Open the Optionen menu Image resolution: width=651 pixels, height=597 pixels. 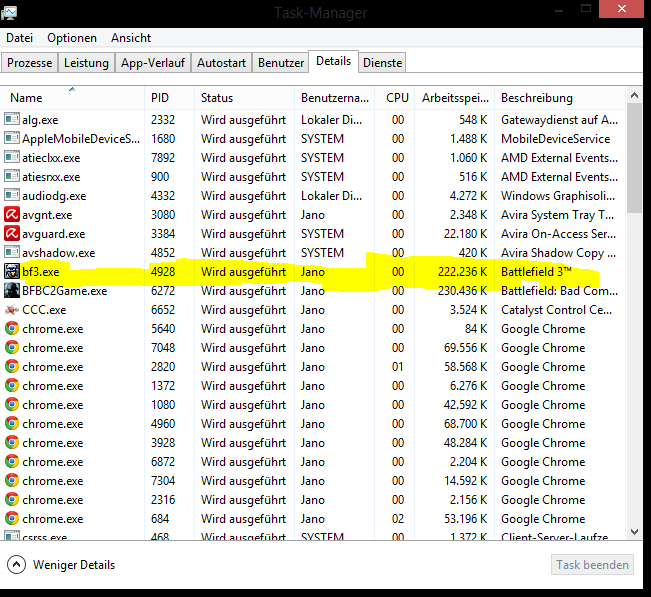[72, 38]
